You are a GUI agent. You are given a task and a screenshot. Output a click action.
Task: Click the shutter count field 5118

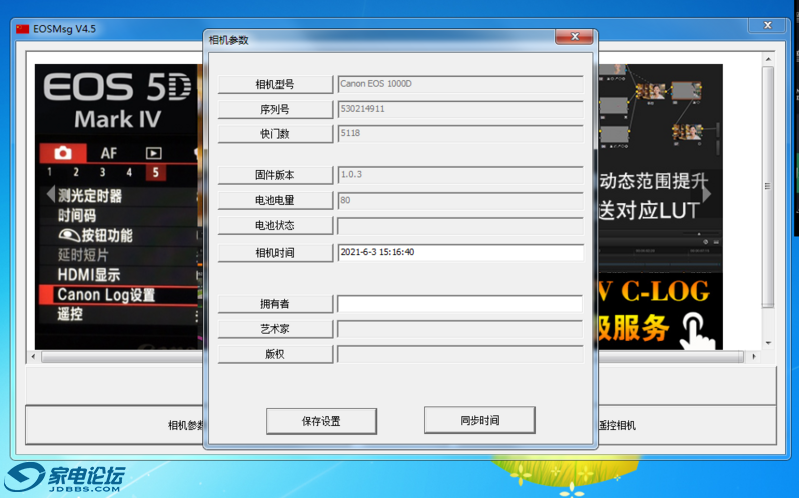[x=461, y=134]
